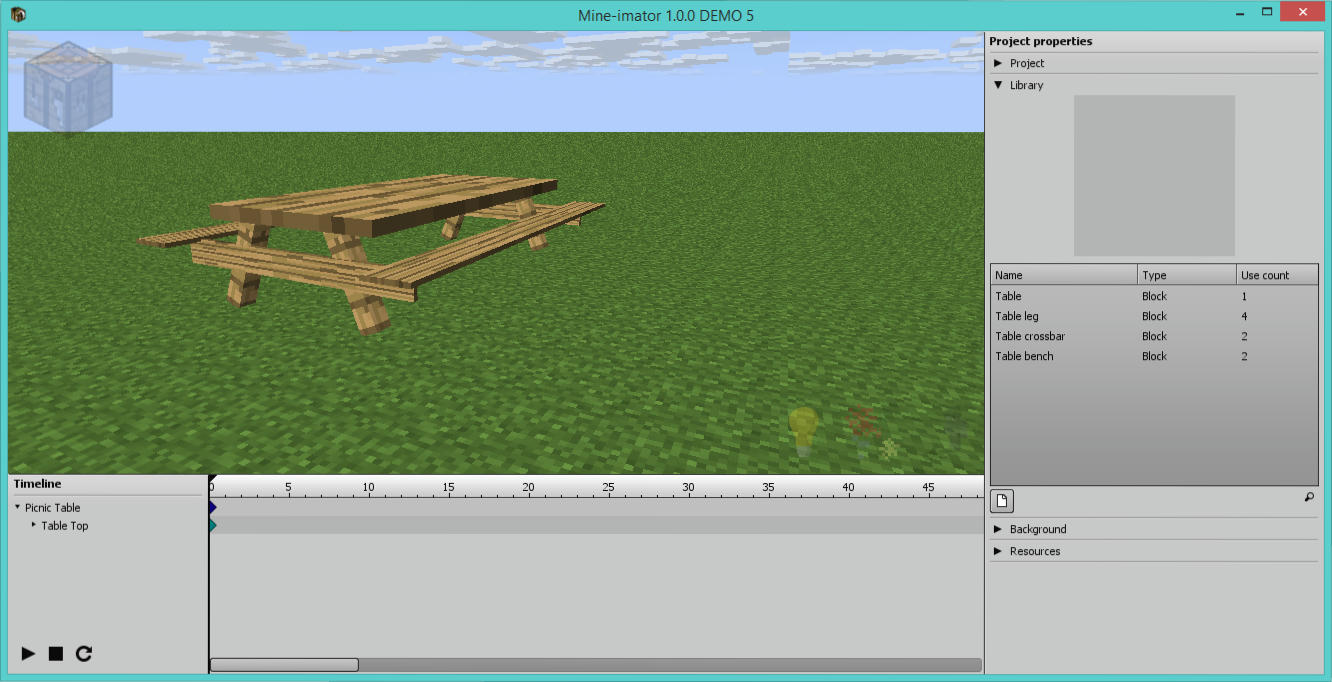Select the Table bench library item

click(1154, 356)
